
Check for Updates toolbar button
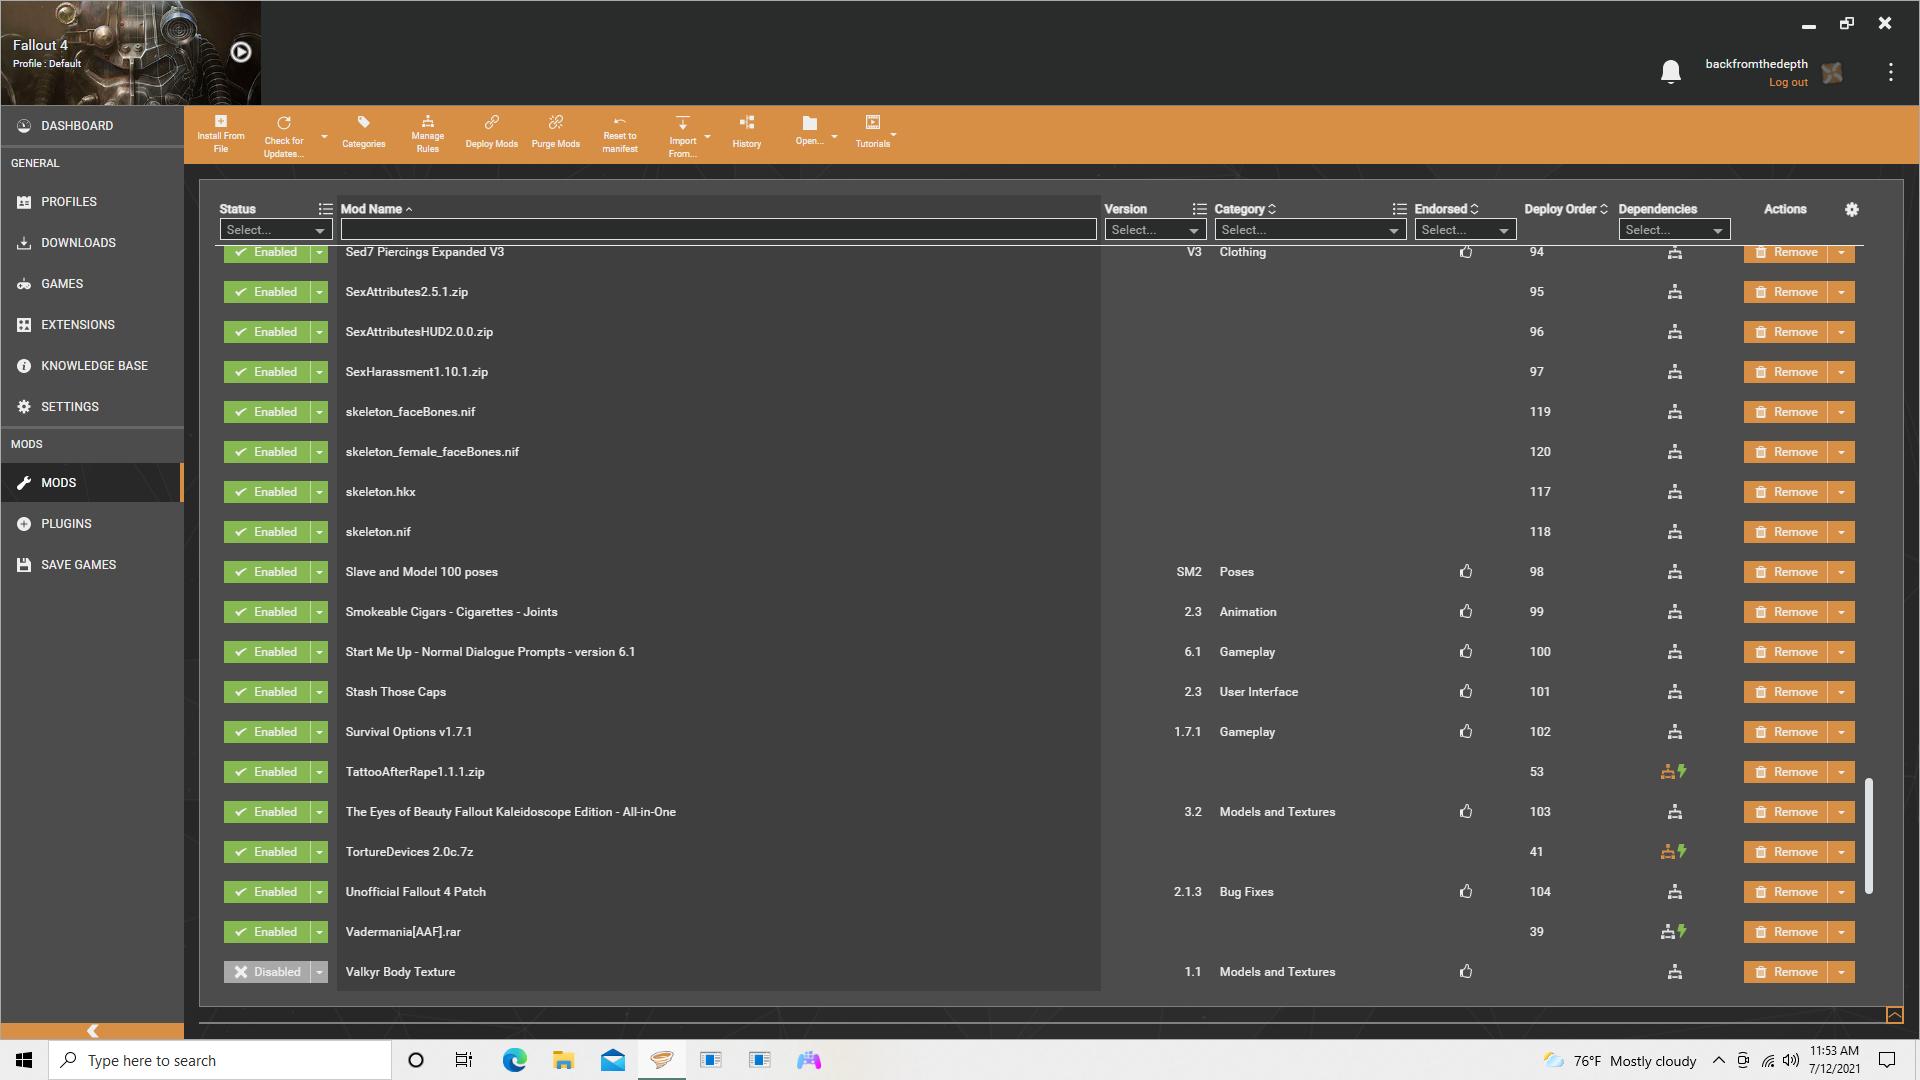pos(284,135)
